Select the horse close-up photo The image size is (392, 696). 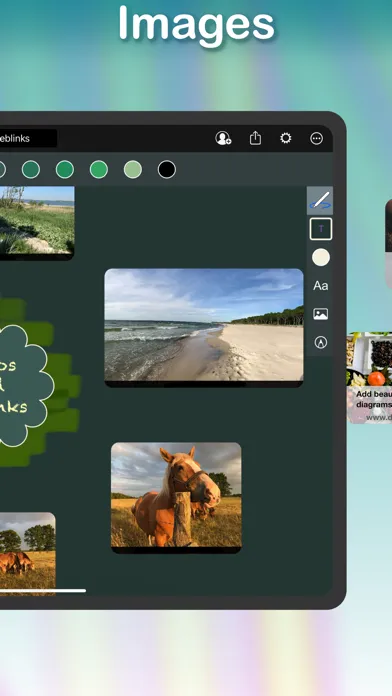pyautogui.click(x=176, y=498)
